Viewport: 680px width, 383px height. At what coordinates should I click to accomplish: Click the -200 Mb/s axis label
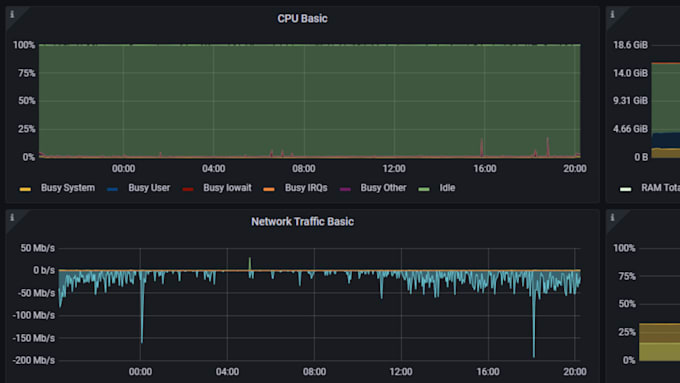coord(34,360)
